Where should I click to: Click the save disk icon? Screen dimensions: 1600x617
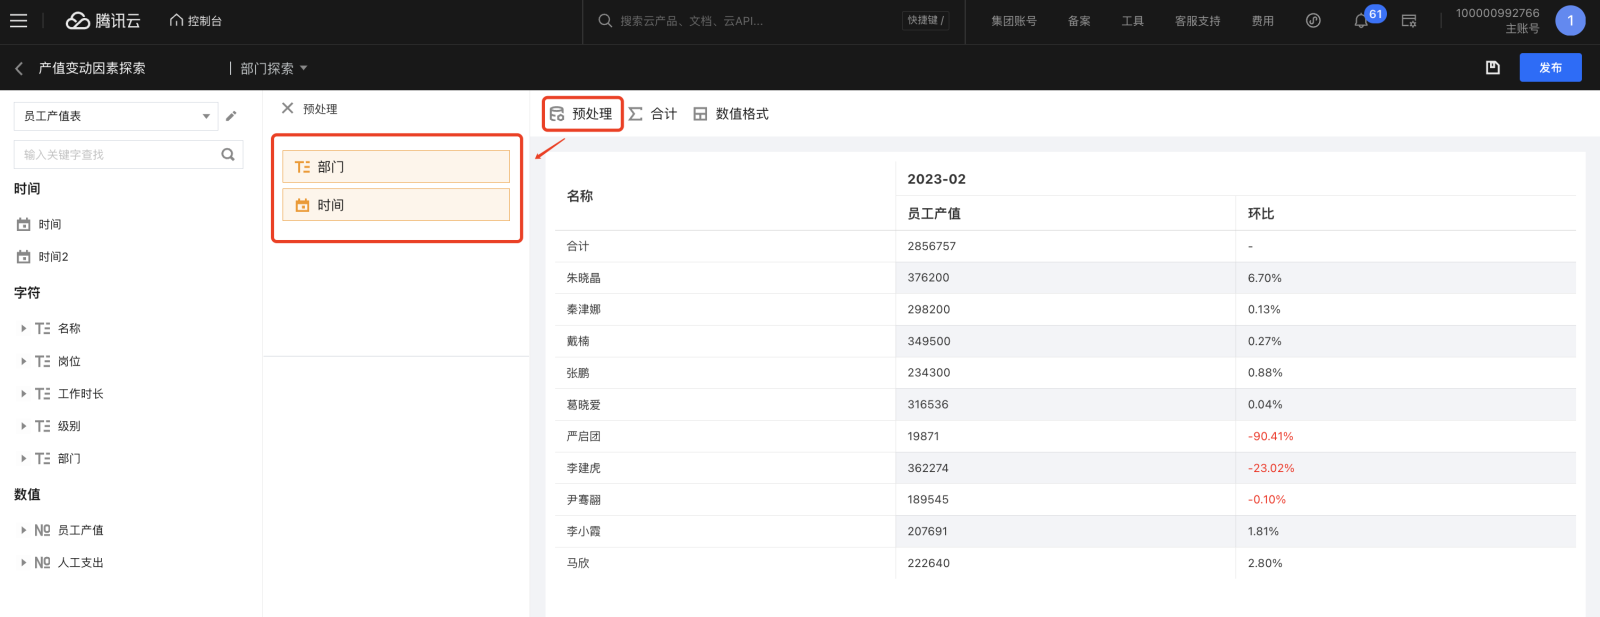(1492, 67)
